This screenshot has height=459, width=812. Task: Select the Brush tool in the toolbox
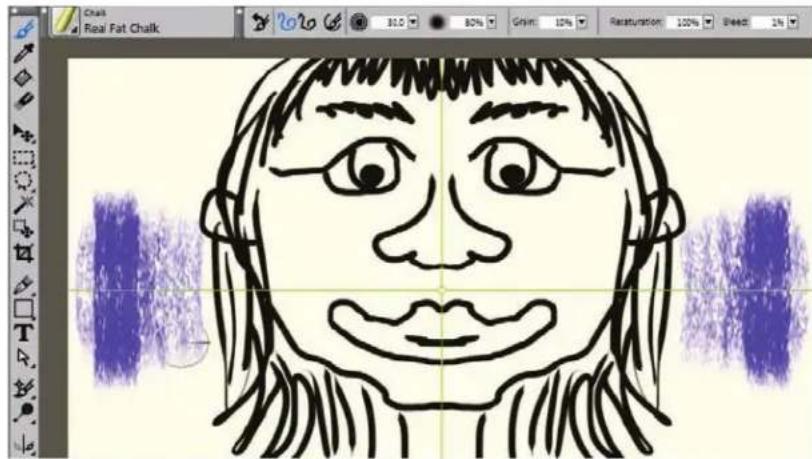[24, 29]
